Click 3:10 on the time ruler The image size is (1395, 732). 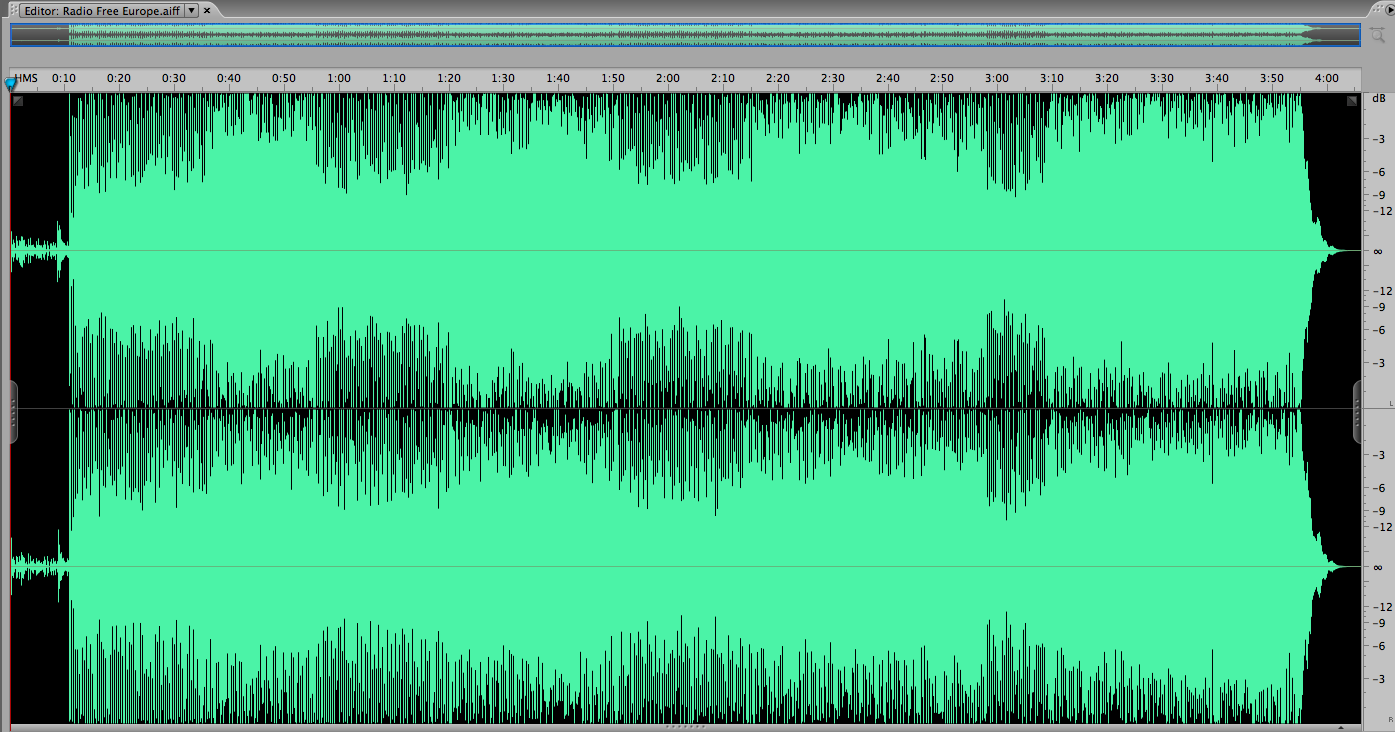(1052, 78)
